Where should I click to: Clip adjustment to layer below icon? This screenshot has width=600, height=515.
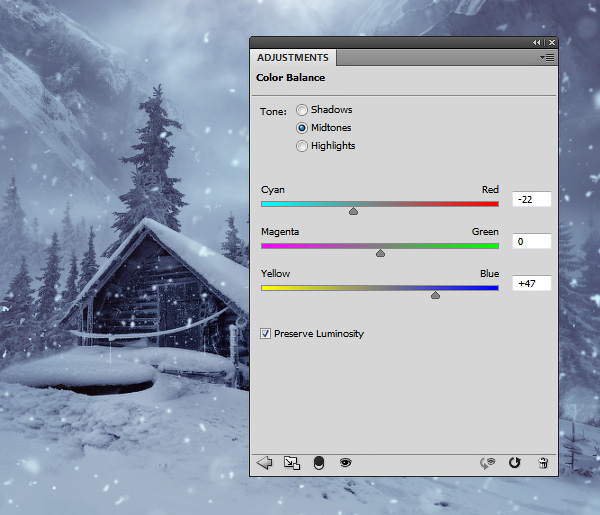(x=319, y=463)
